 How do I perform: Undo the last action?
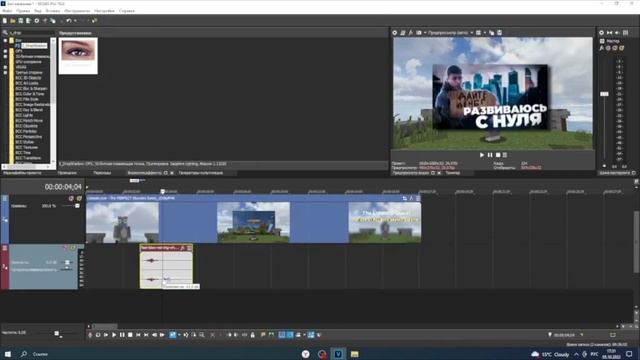click(x=69, y=21)
